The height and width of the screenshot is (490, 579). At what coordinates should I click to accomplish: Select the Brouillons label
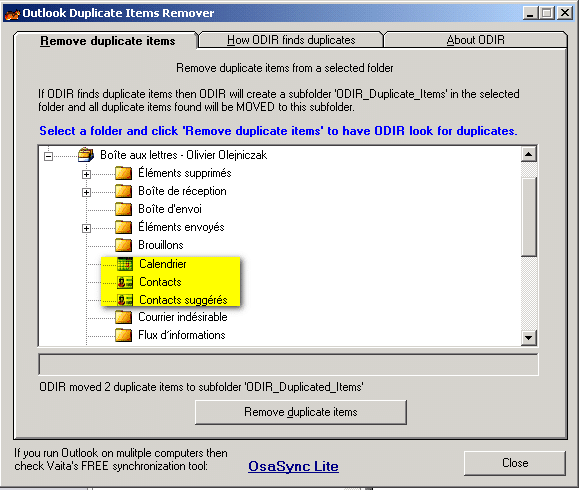click(x=161, y=245)
